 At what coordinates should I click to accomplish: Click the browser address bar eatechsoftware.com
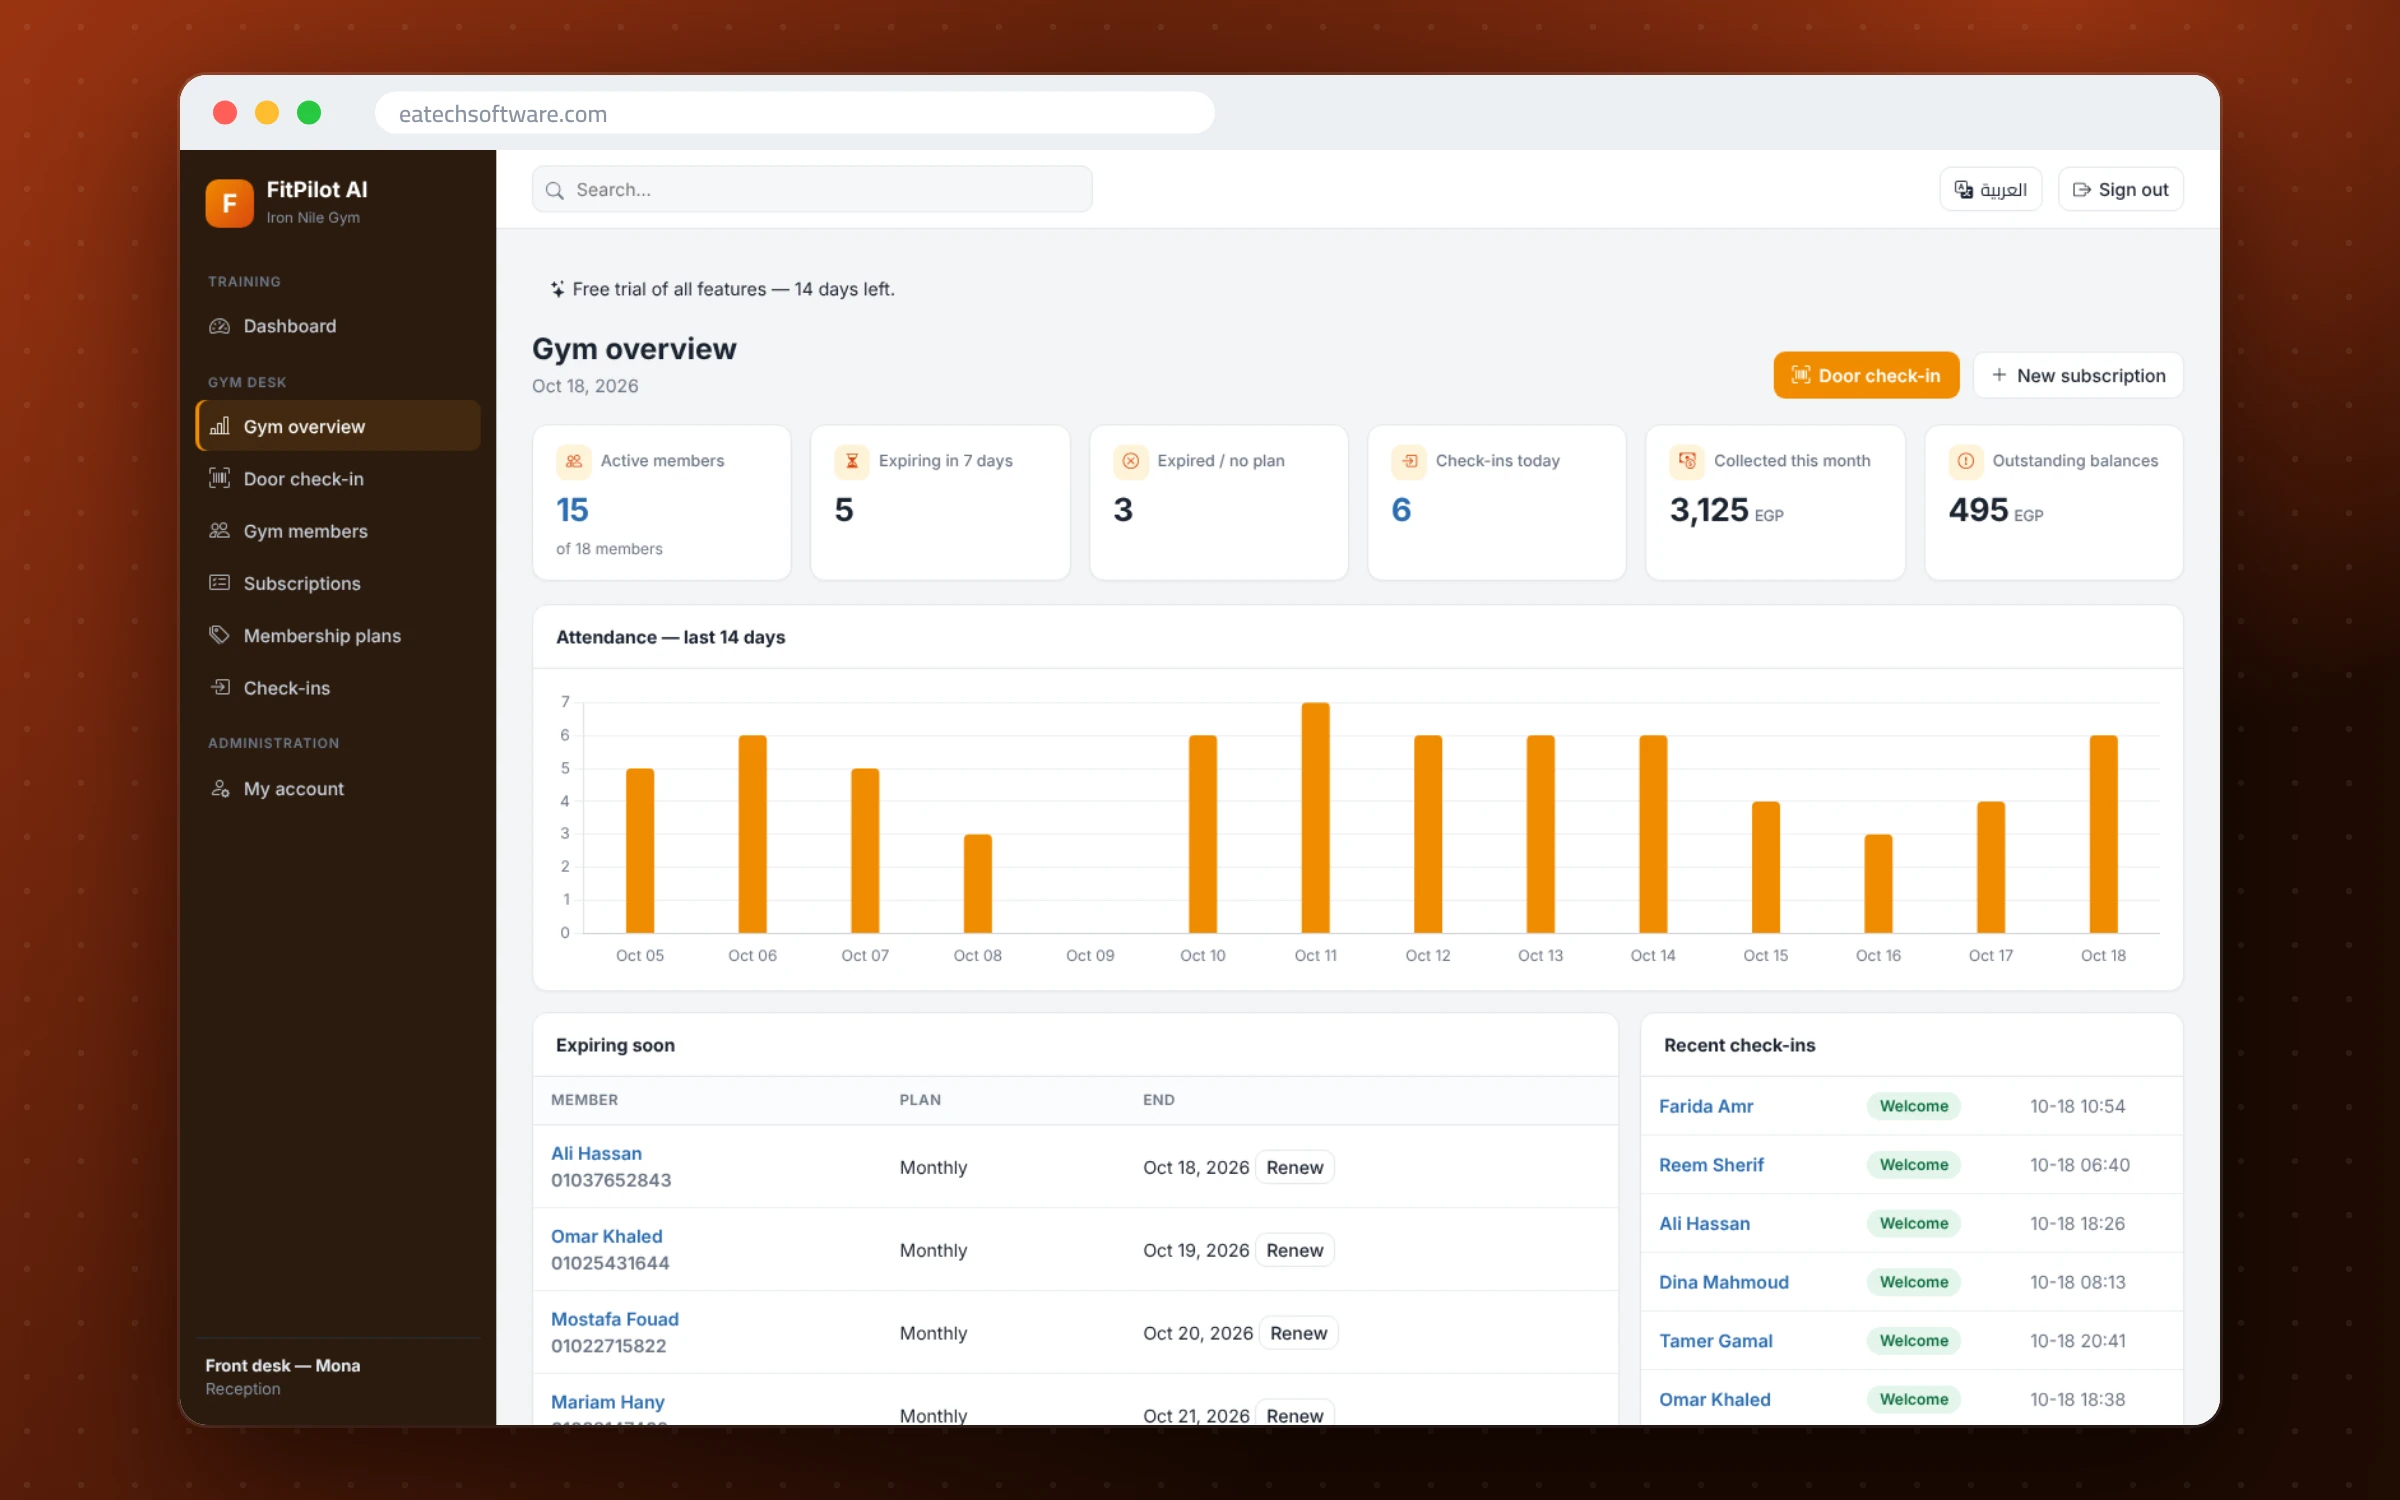[x=795, y=113]
